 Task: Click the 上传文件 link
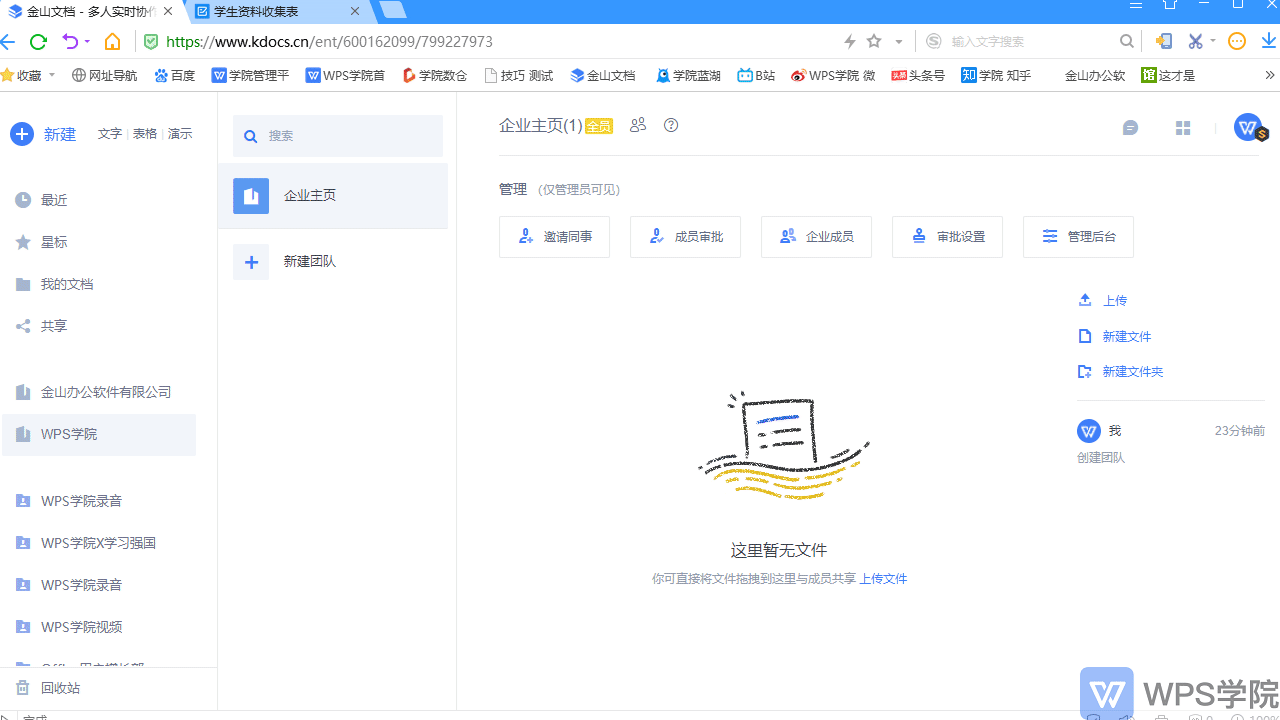tap(883, 579)
